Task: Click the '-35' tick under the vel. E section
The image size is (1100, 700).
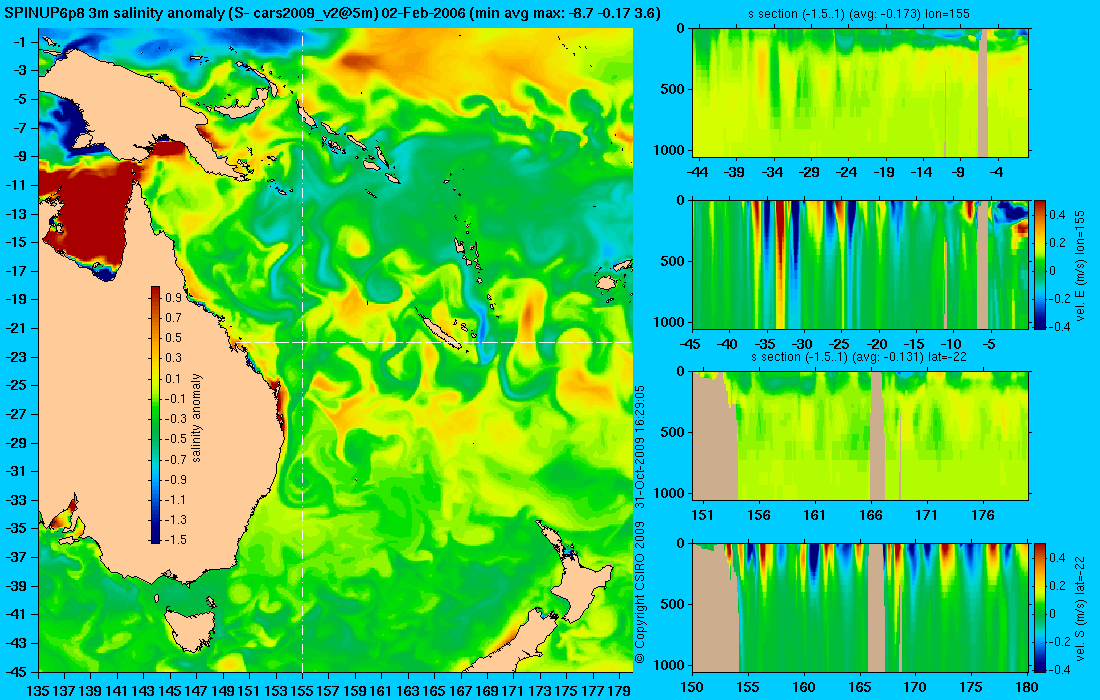Action: pyautogui.click(x=765, y=344)
